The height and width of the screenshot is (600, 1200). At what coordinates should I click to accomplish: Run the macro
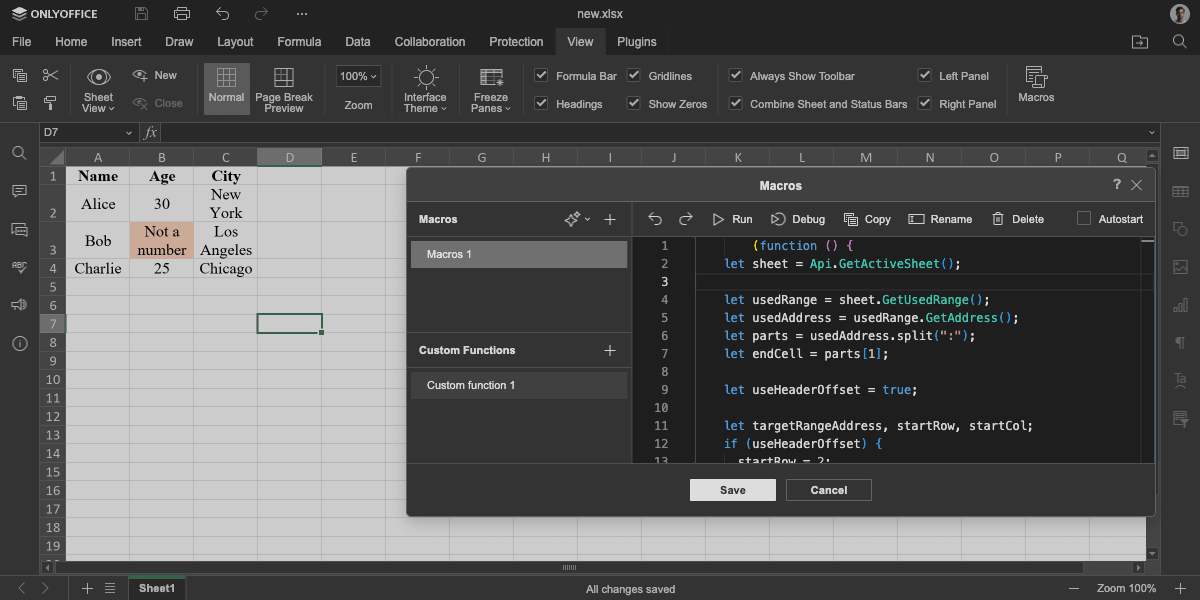pyautogui.click(x=732, y=219)
